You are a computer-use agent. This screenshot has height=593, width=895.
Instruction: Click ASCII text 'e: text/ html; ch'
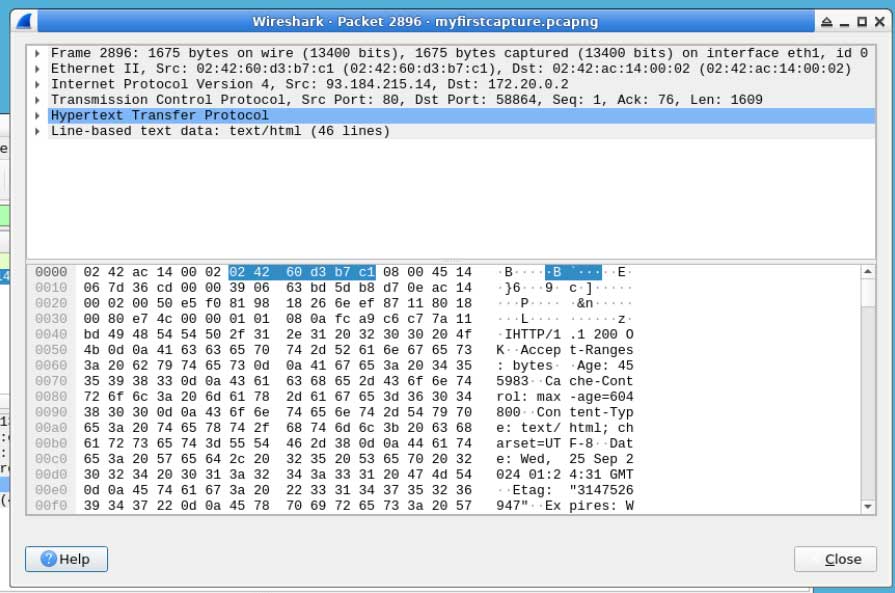tap(565, 428)
